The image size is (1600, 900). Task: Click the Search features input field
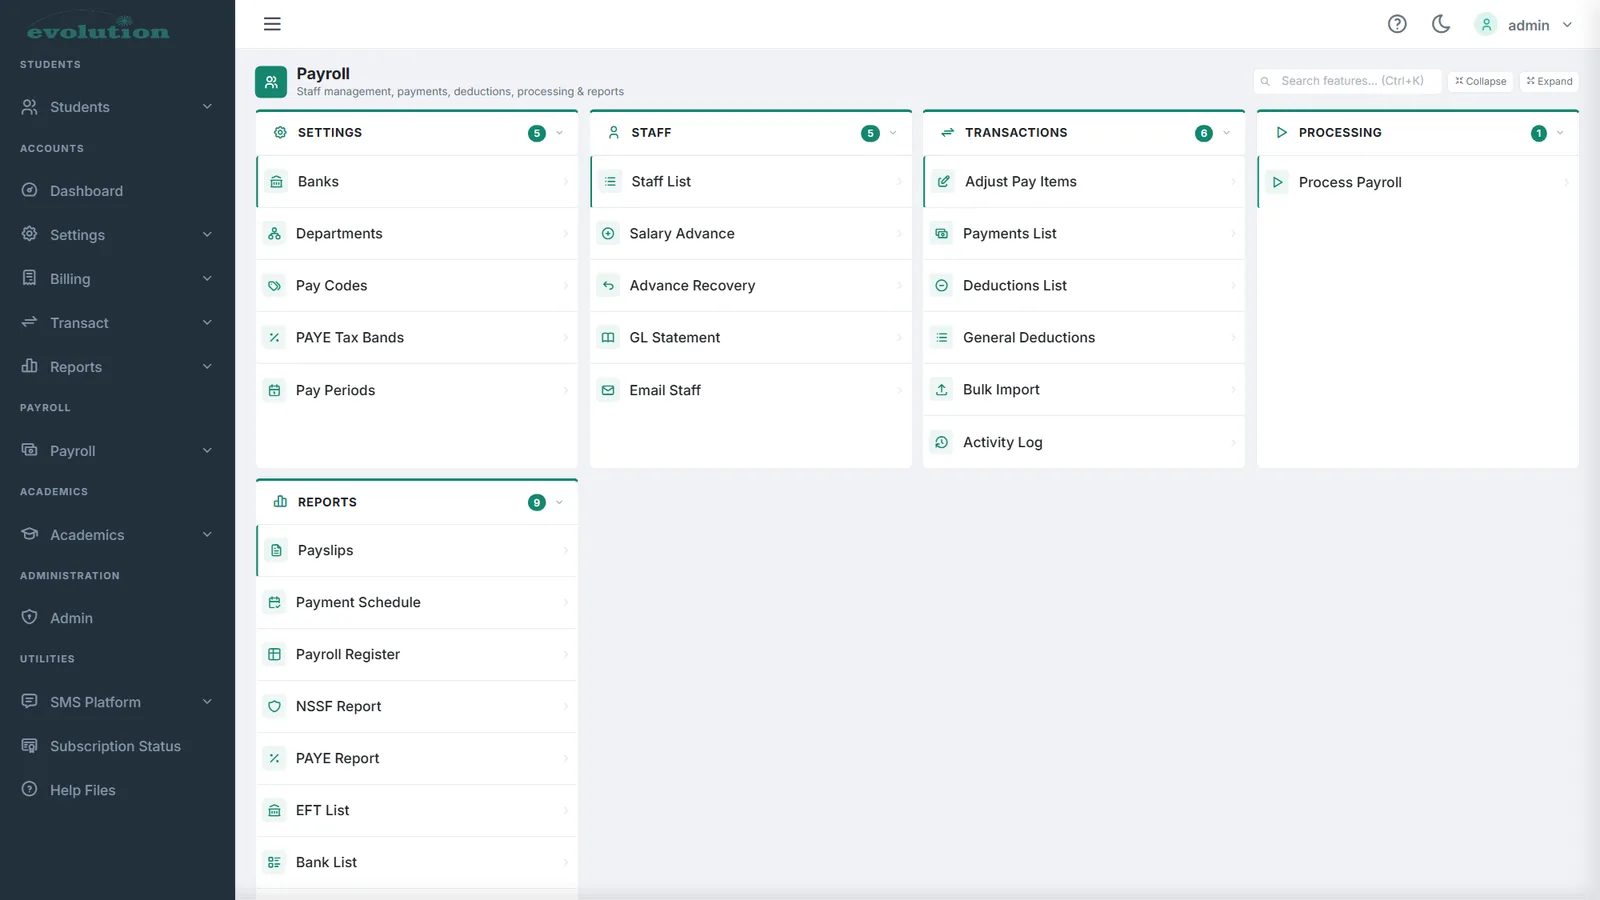point(1347,81)
